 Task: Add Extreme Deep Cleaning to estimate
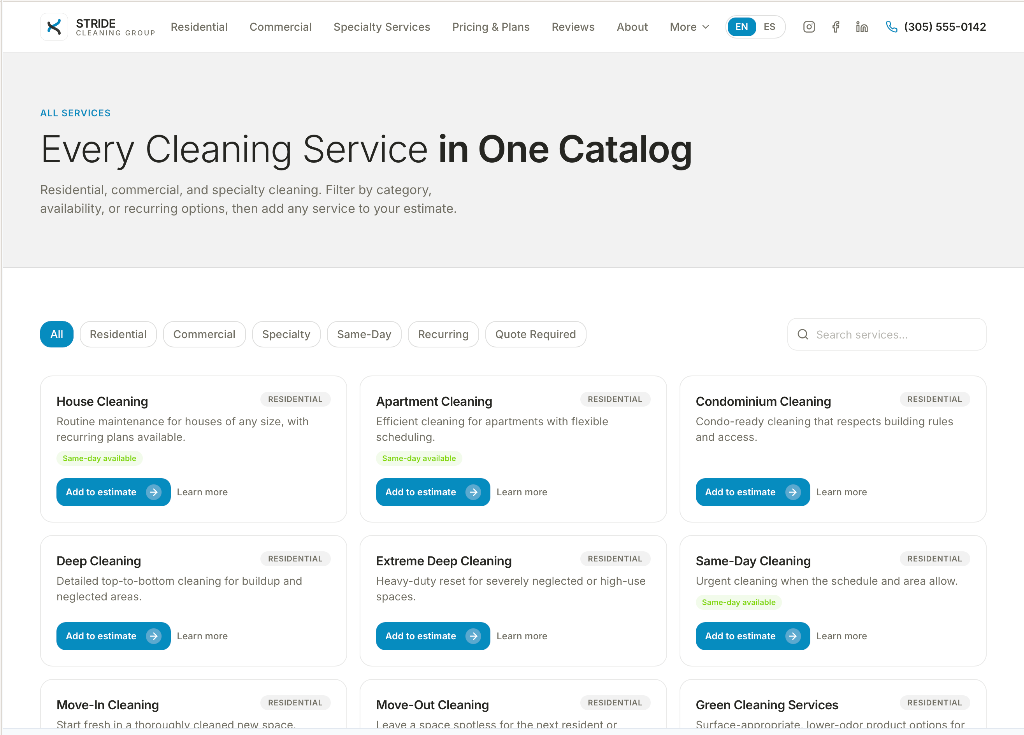[x=432, y=636]
